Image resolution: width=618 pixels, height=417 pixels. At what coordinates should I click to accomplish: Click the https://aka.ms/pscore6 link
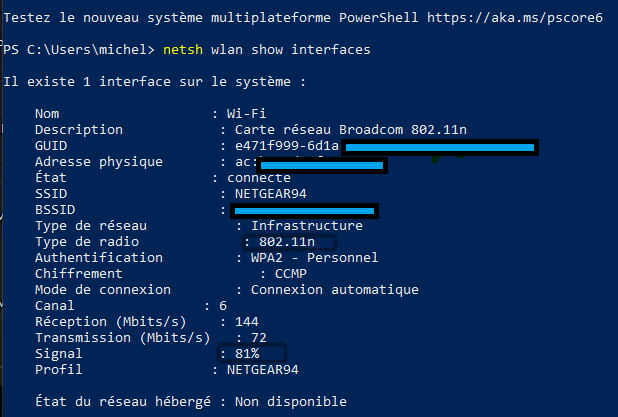(x=515, y=18)
